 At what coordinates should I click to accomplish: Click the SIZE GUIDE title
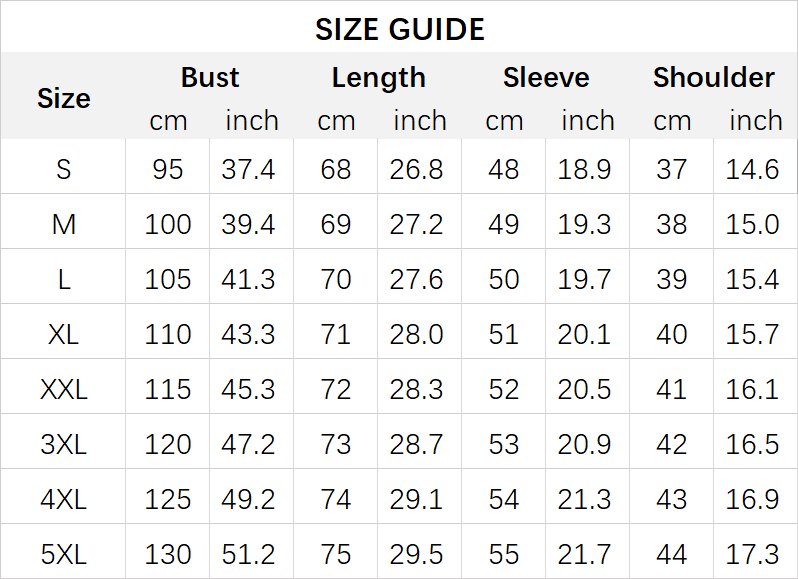coord(399,29)
